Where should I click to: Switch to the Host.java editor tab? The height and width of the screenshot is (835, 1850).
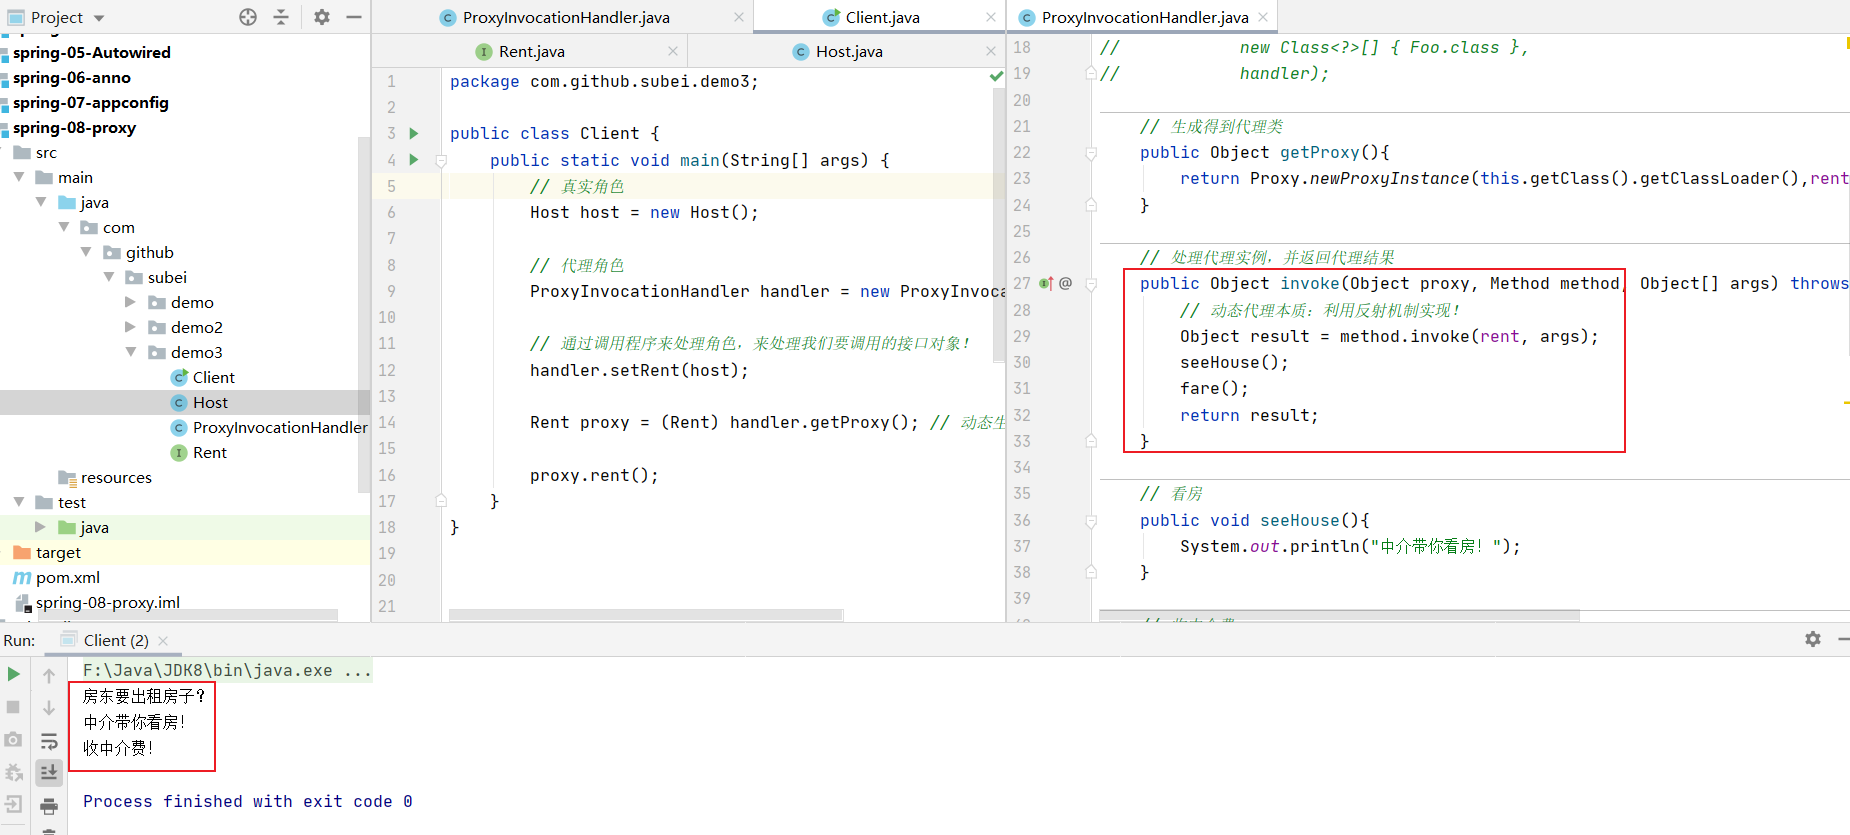[x=848, y=52]
